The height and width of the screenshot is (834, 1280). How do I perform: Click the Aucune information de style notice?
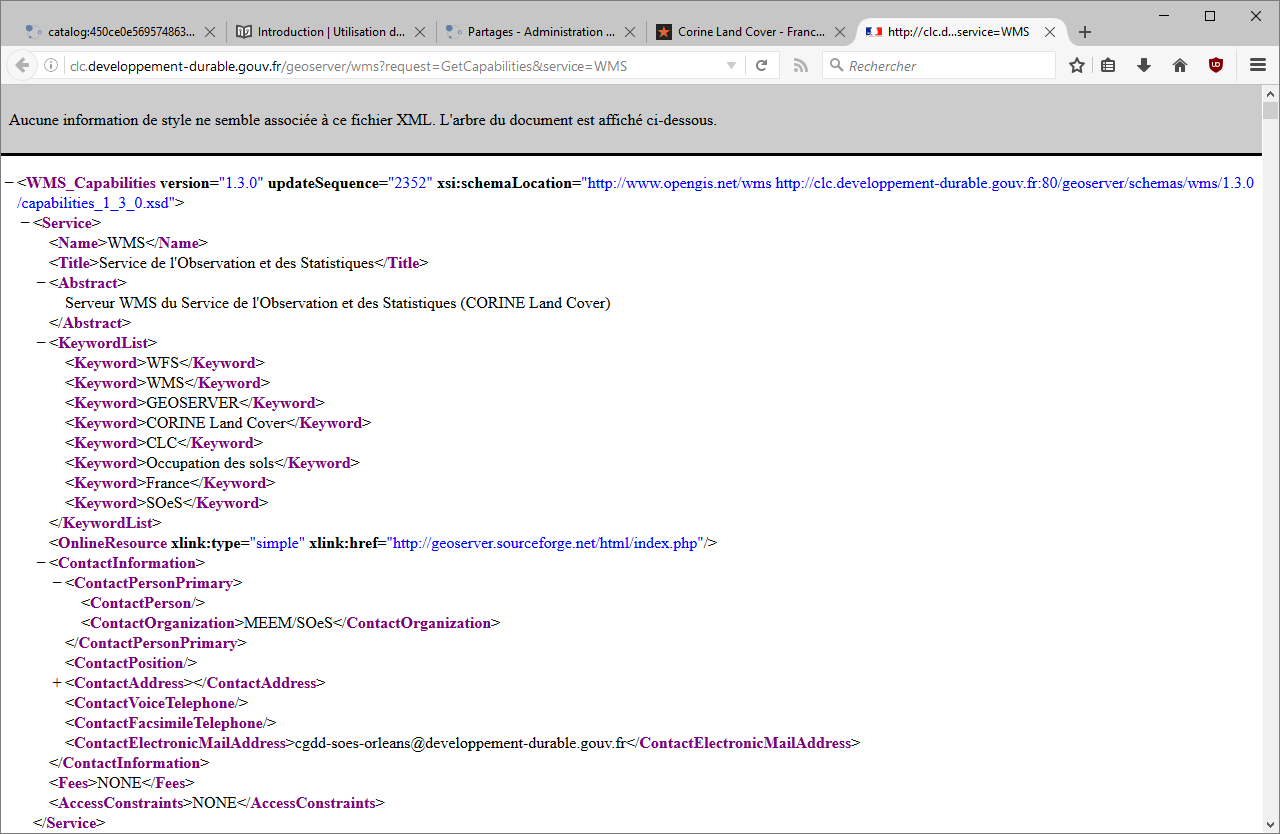coord(363,120)
